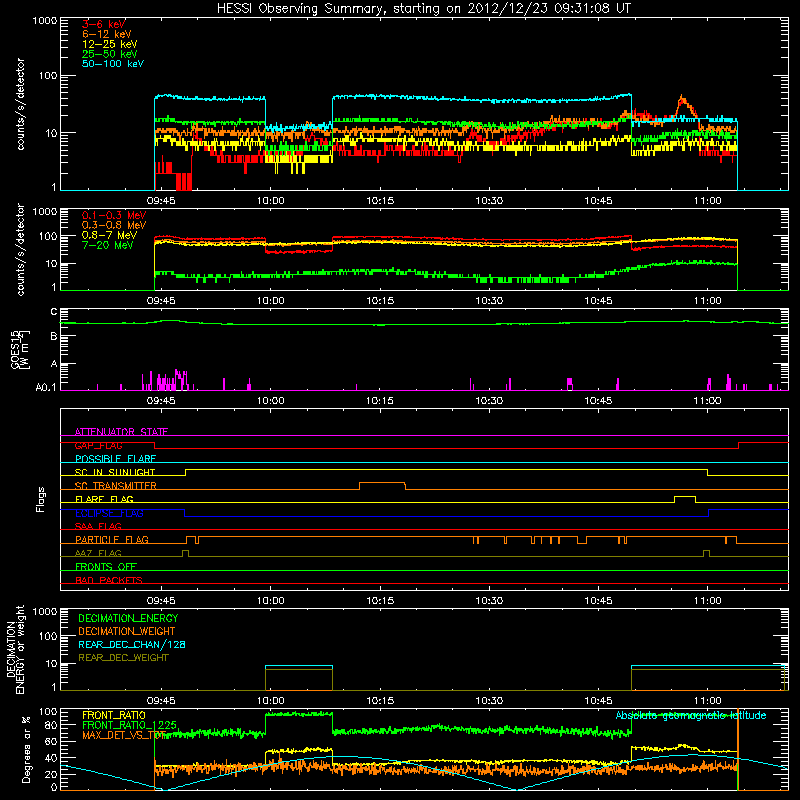Click the FLARE_FLAG label
This screenshot has width=800, height=800.
pos(104,499)
